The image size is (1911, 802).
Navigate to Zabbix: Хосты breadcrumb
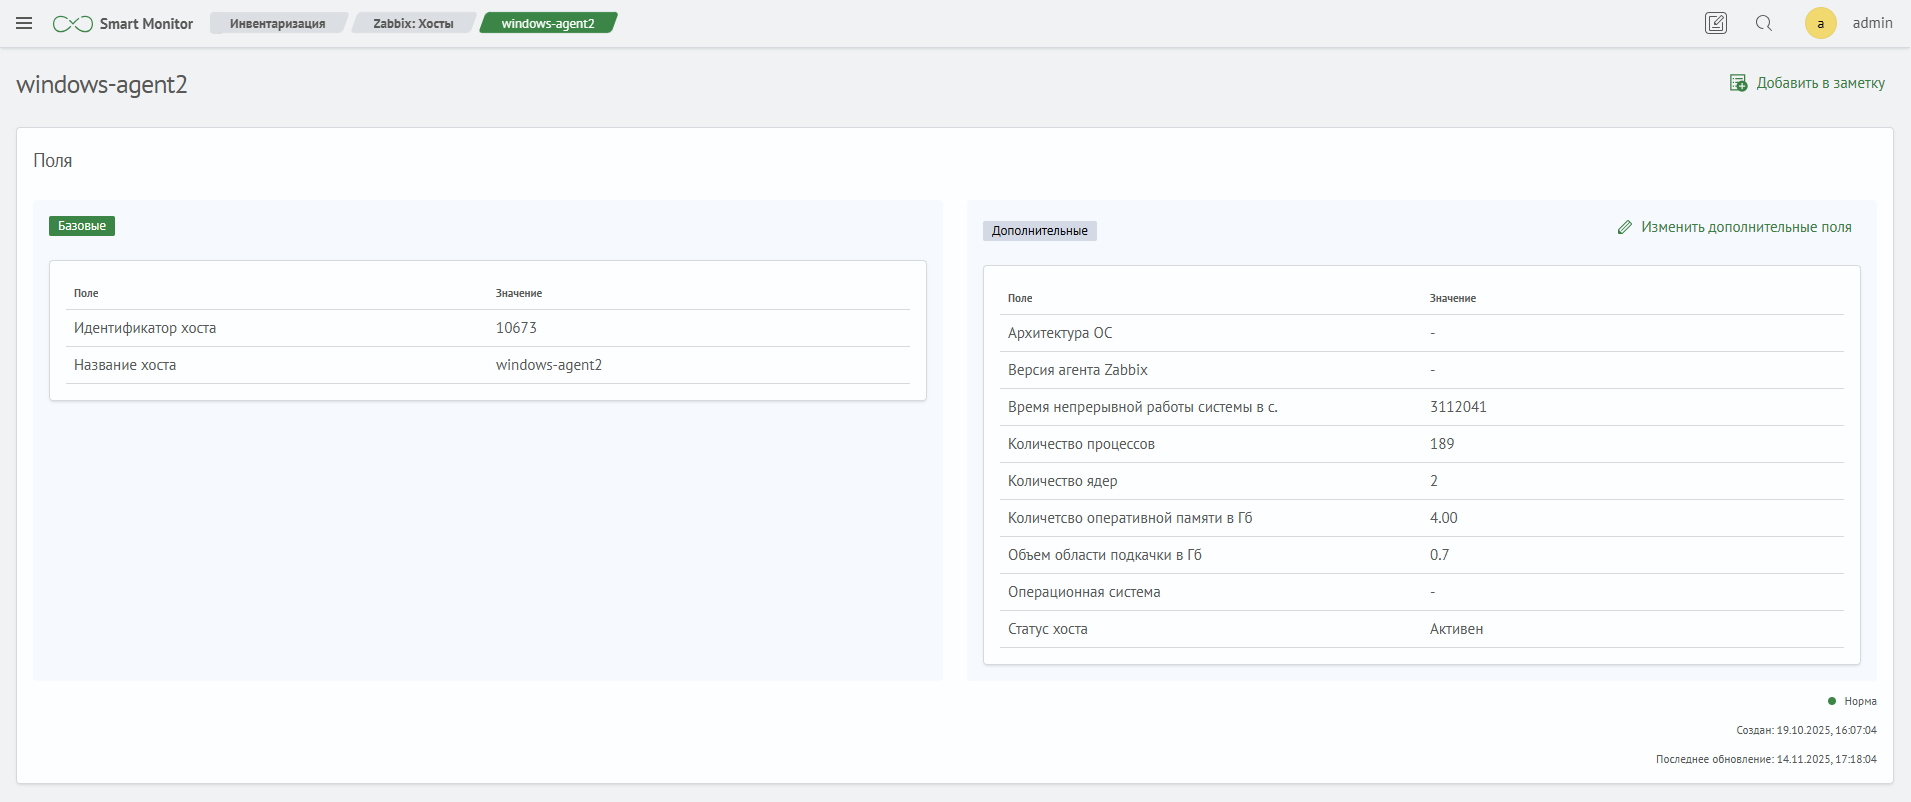click(413, 23)
